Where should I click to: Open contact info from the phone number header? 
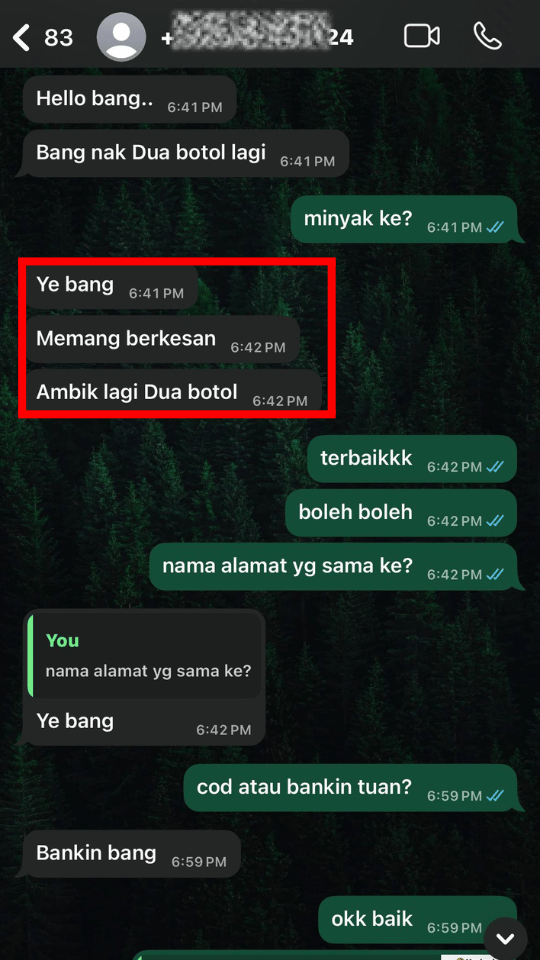257,37
